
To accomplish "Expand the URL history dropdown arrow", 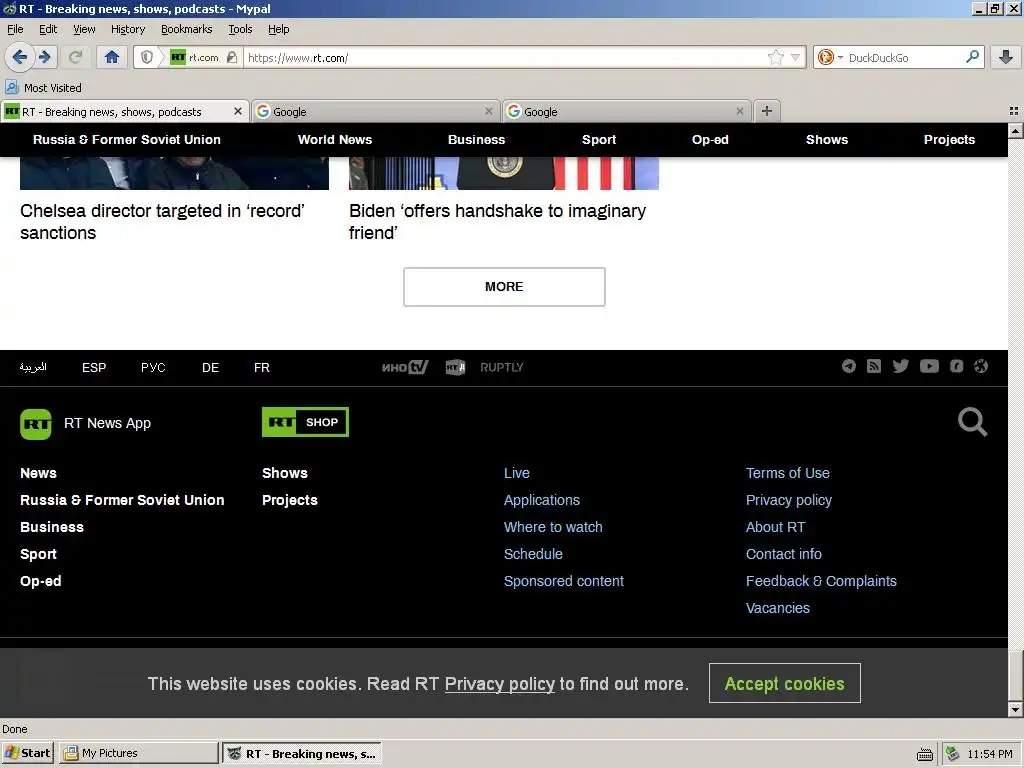I will pos(795,57).
